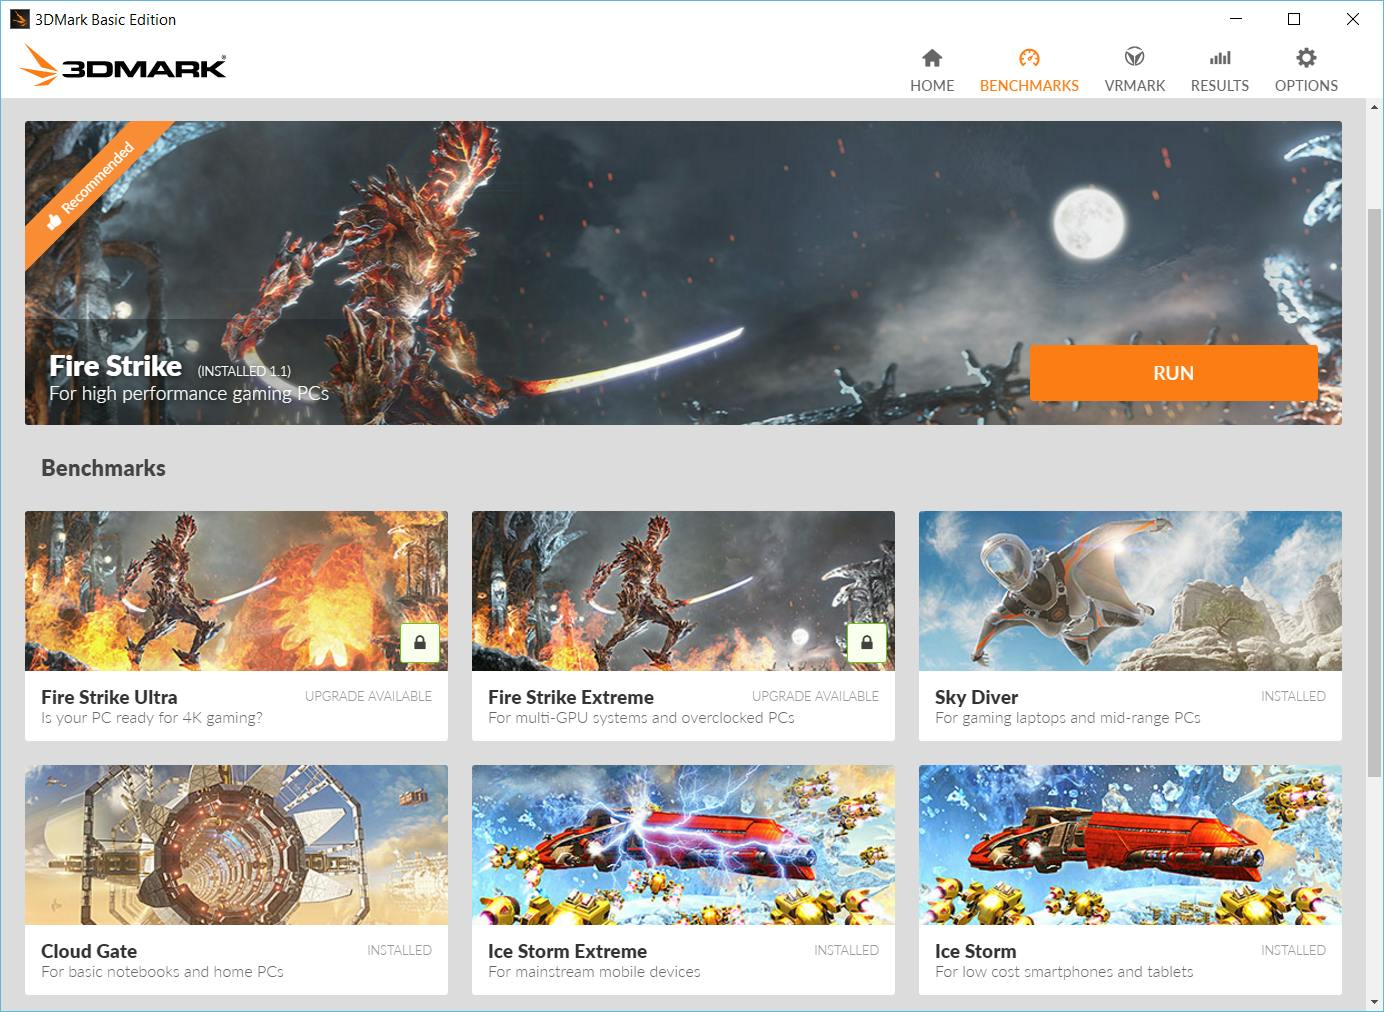Click the Results bar chart icon
The height and width of the screenshot is (1012, 1384).
pos(1220,58)
